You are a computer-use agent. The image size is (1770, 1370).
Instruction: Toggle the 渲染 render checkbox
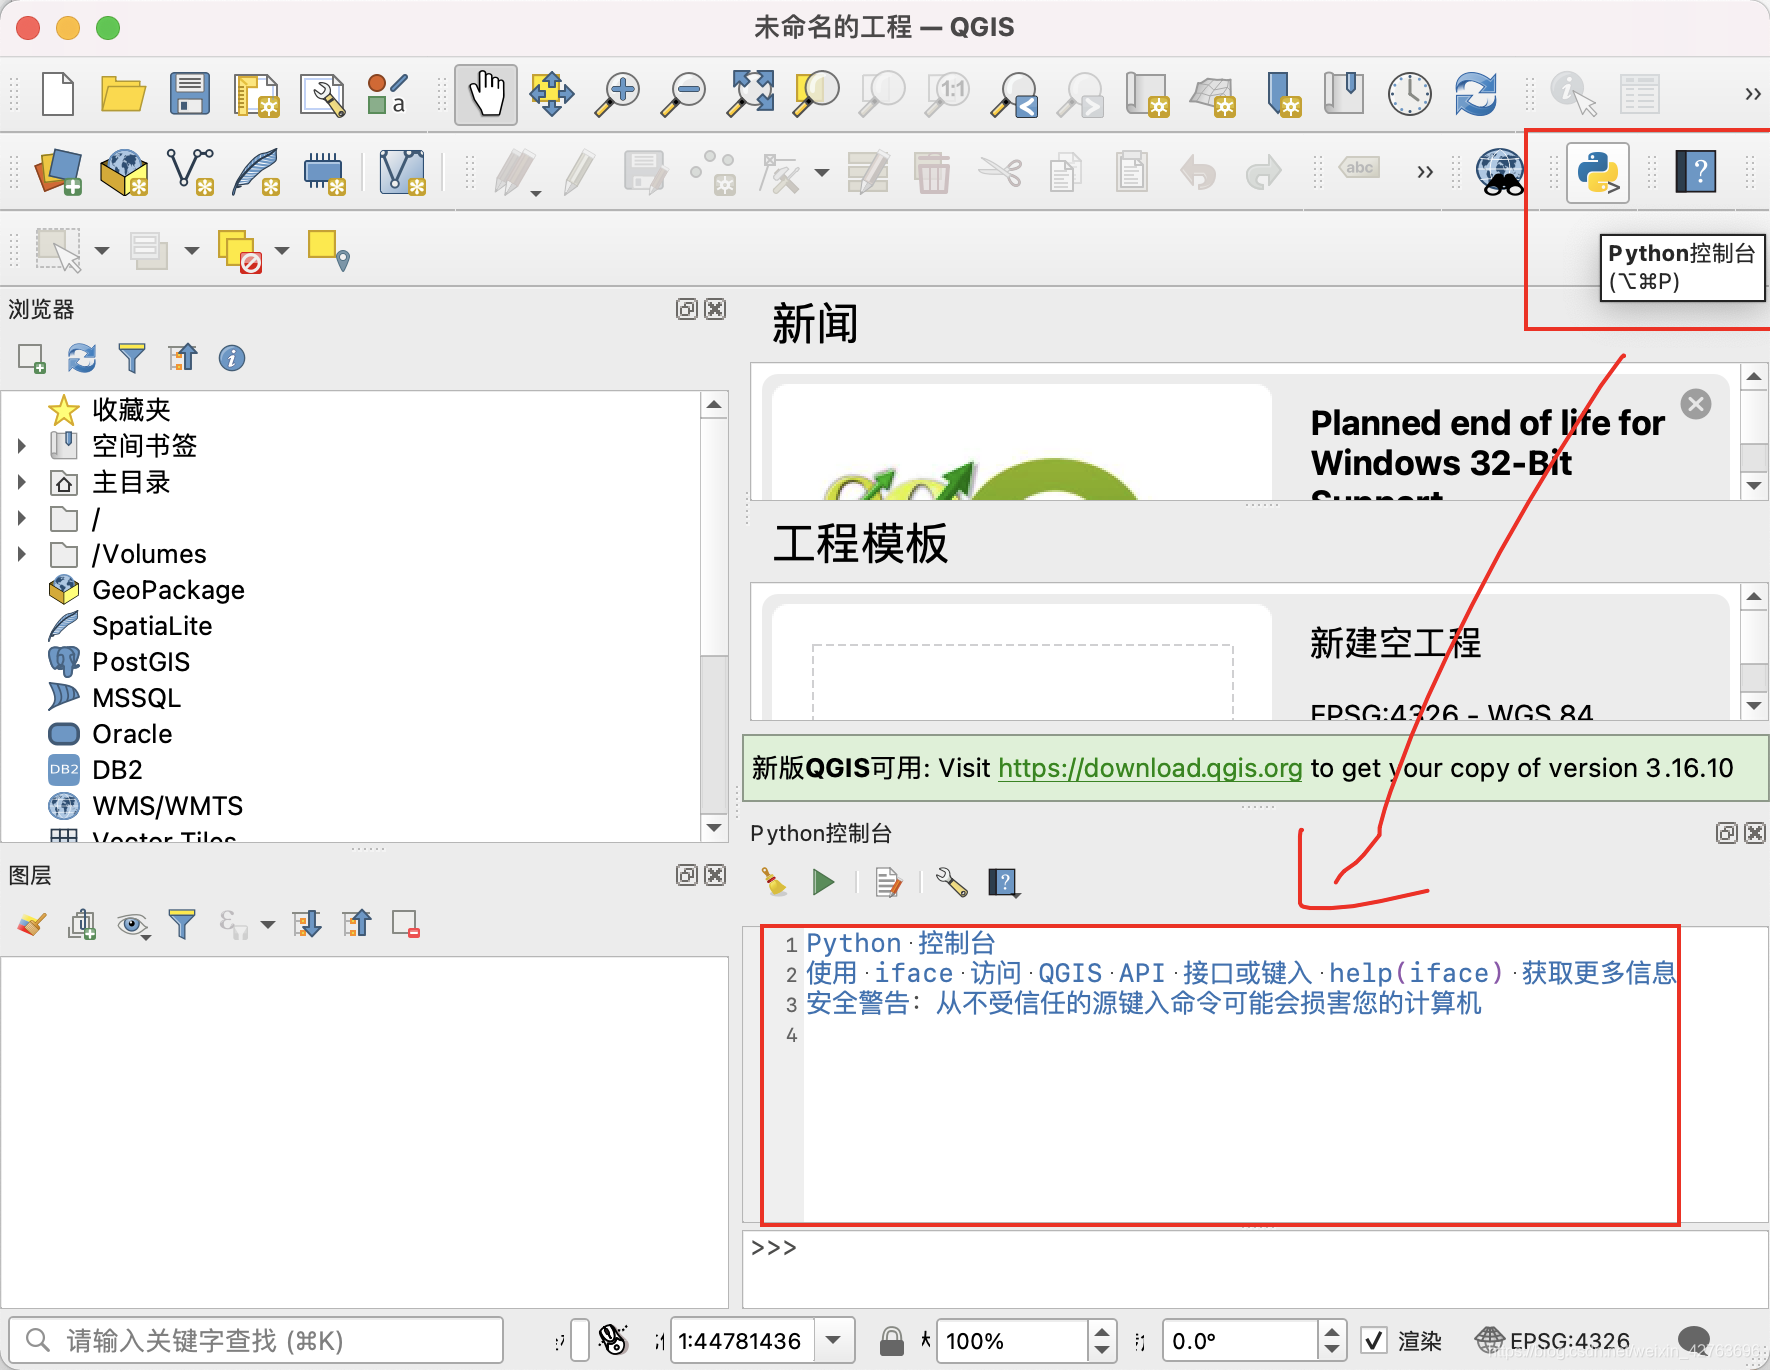tap(1374, 1340)
